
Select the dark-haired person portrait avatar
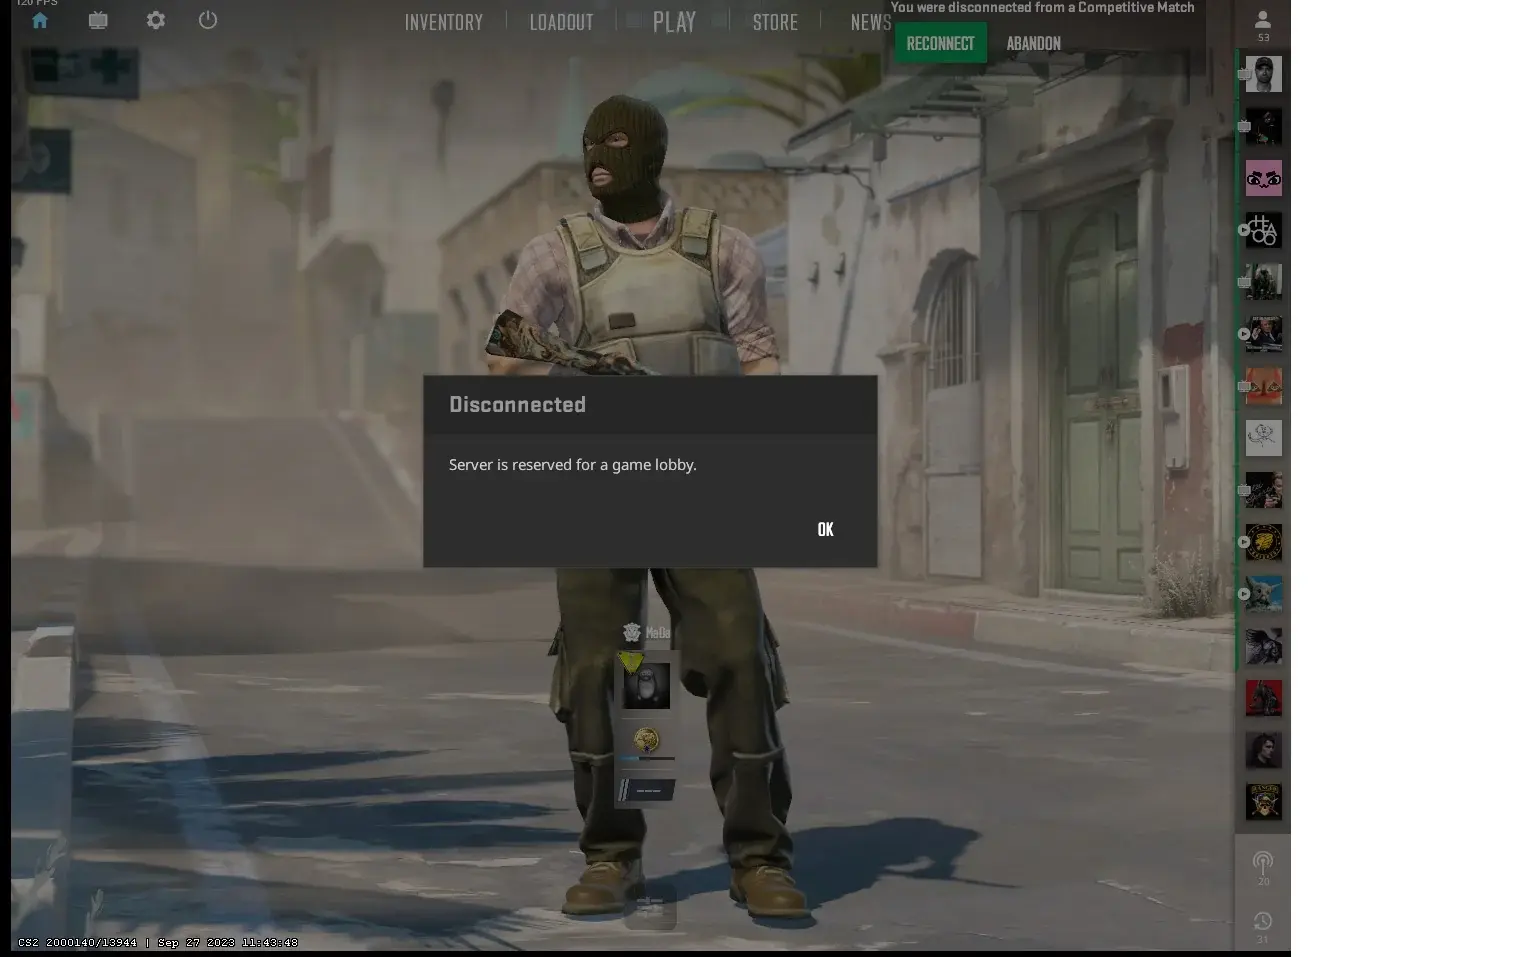coord(1264,750)
